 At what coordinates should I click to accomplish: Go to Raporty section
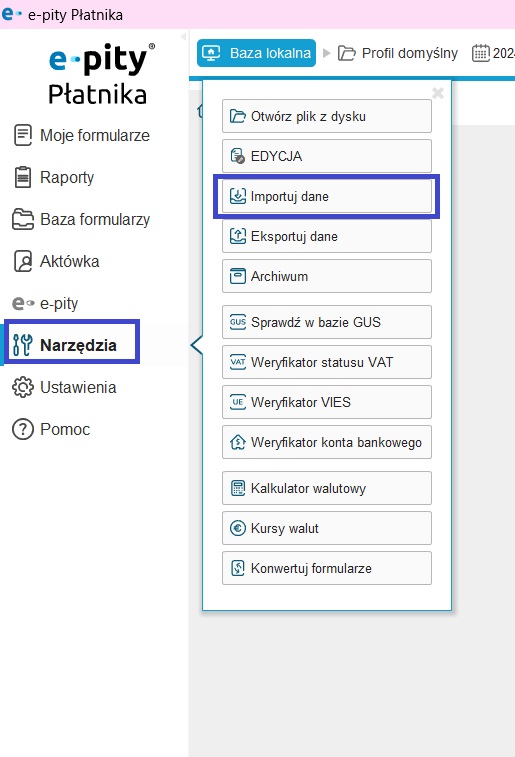point(53,177)
